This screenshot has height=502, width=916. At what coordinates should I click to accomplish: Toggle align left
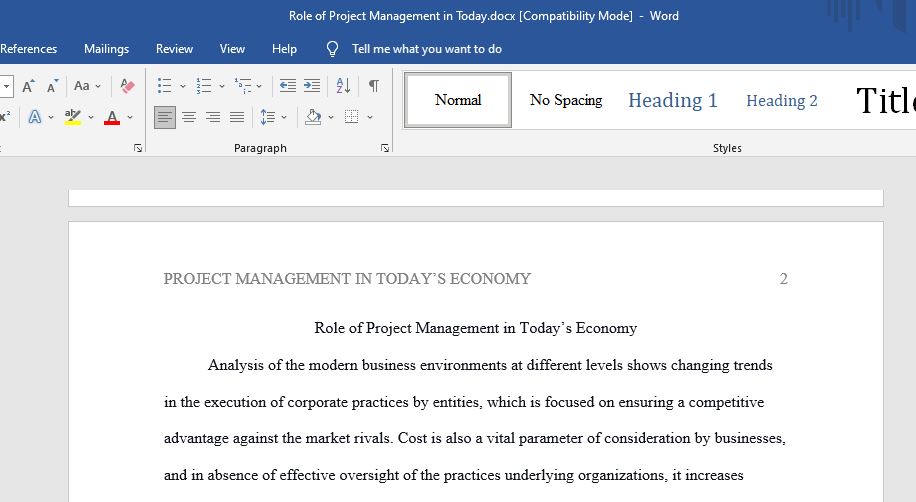(x=165, y=117)
